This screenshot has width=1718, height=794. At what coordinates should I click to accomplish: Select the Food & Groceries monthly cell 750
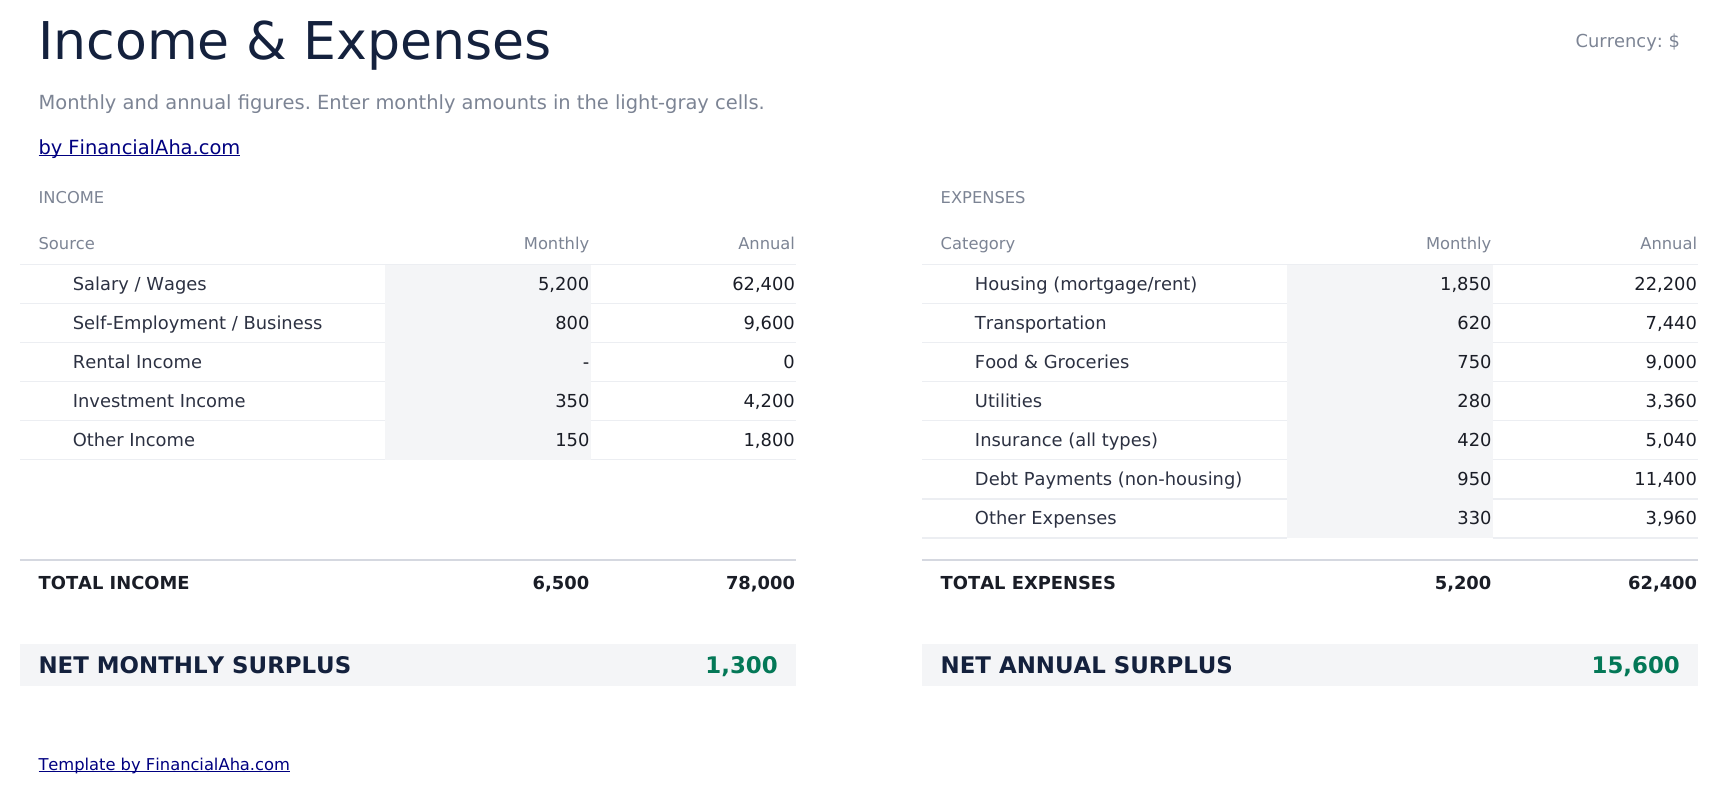(1390, 362)
